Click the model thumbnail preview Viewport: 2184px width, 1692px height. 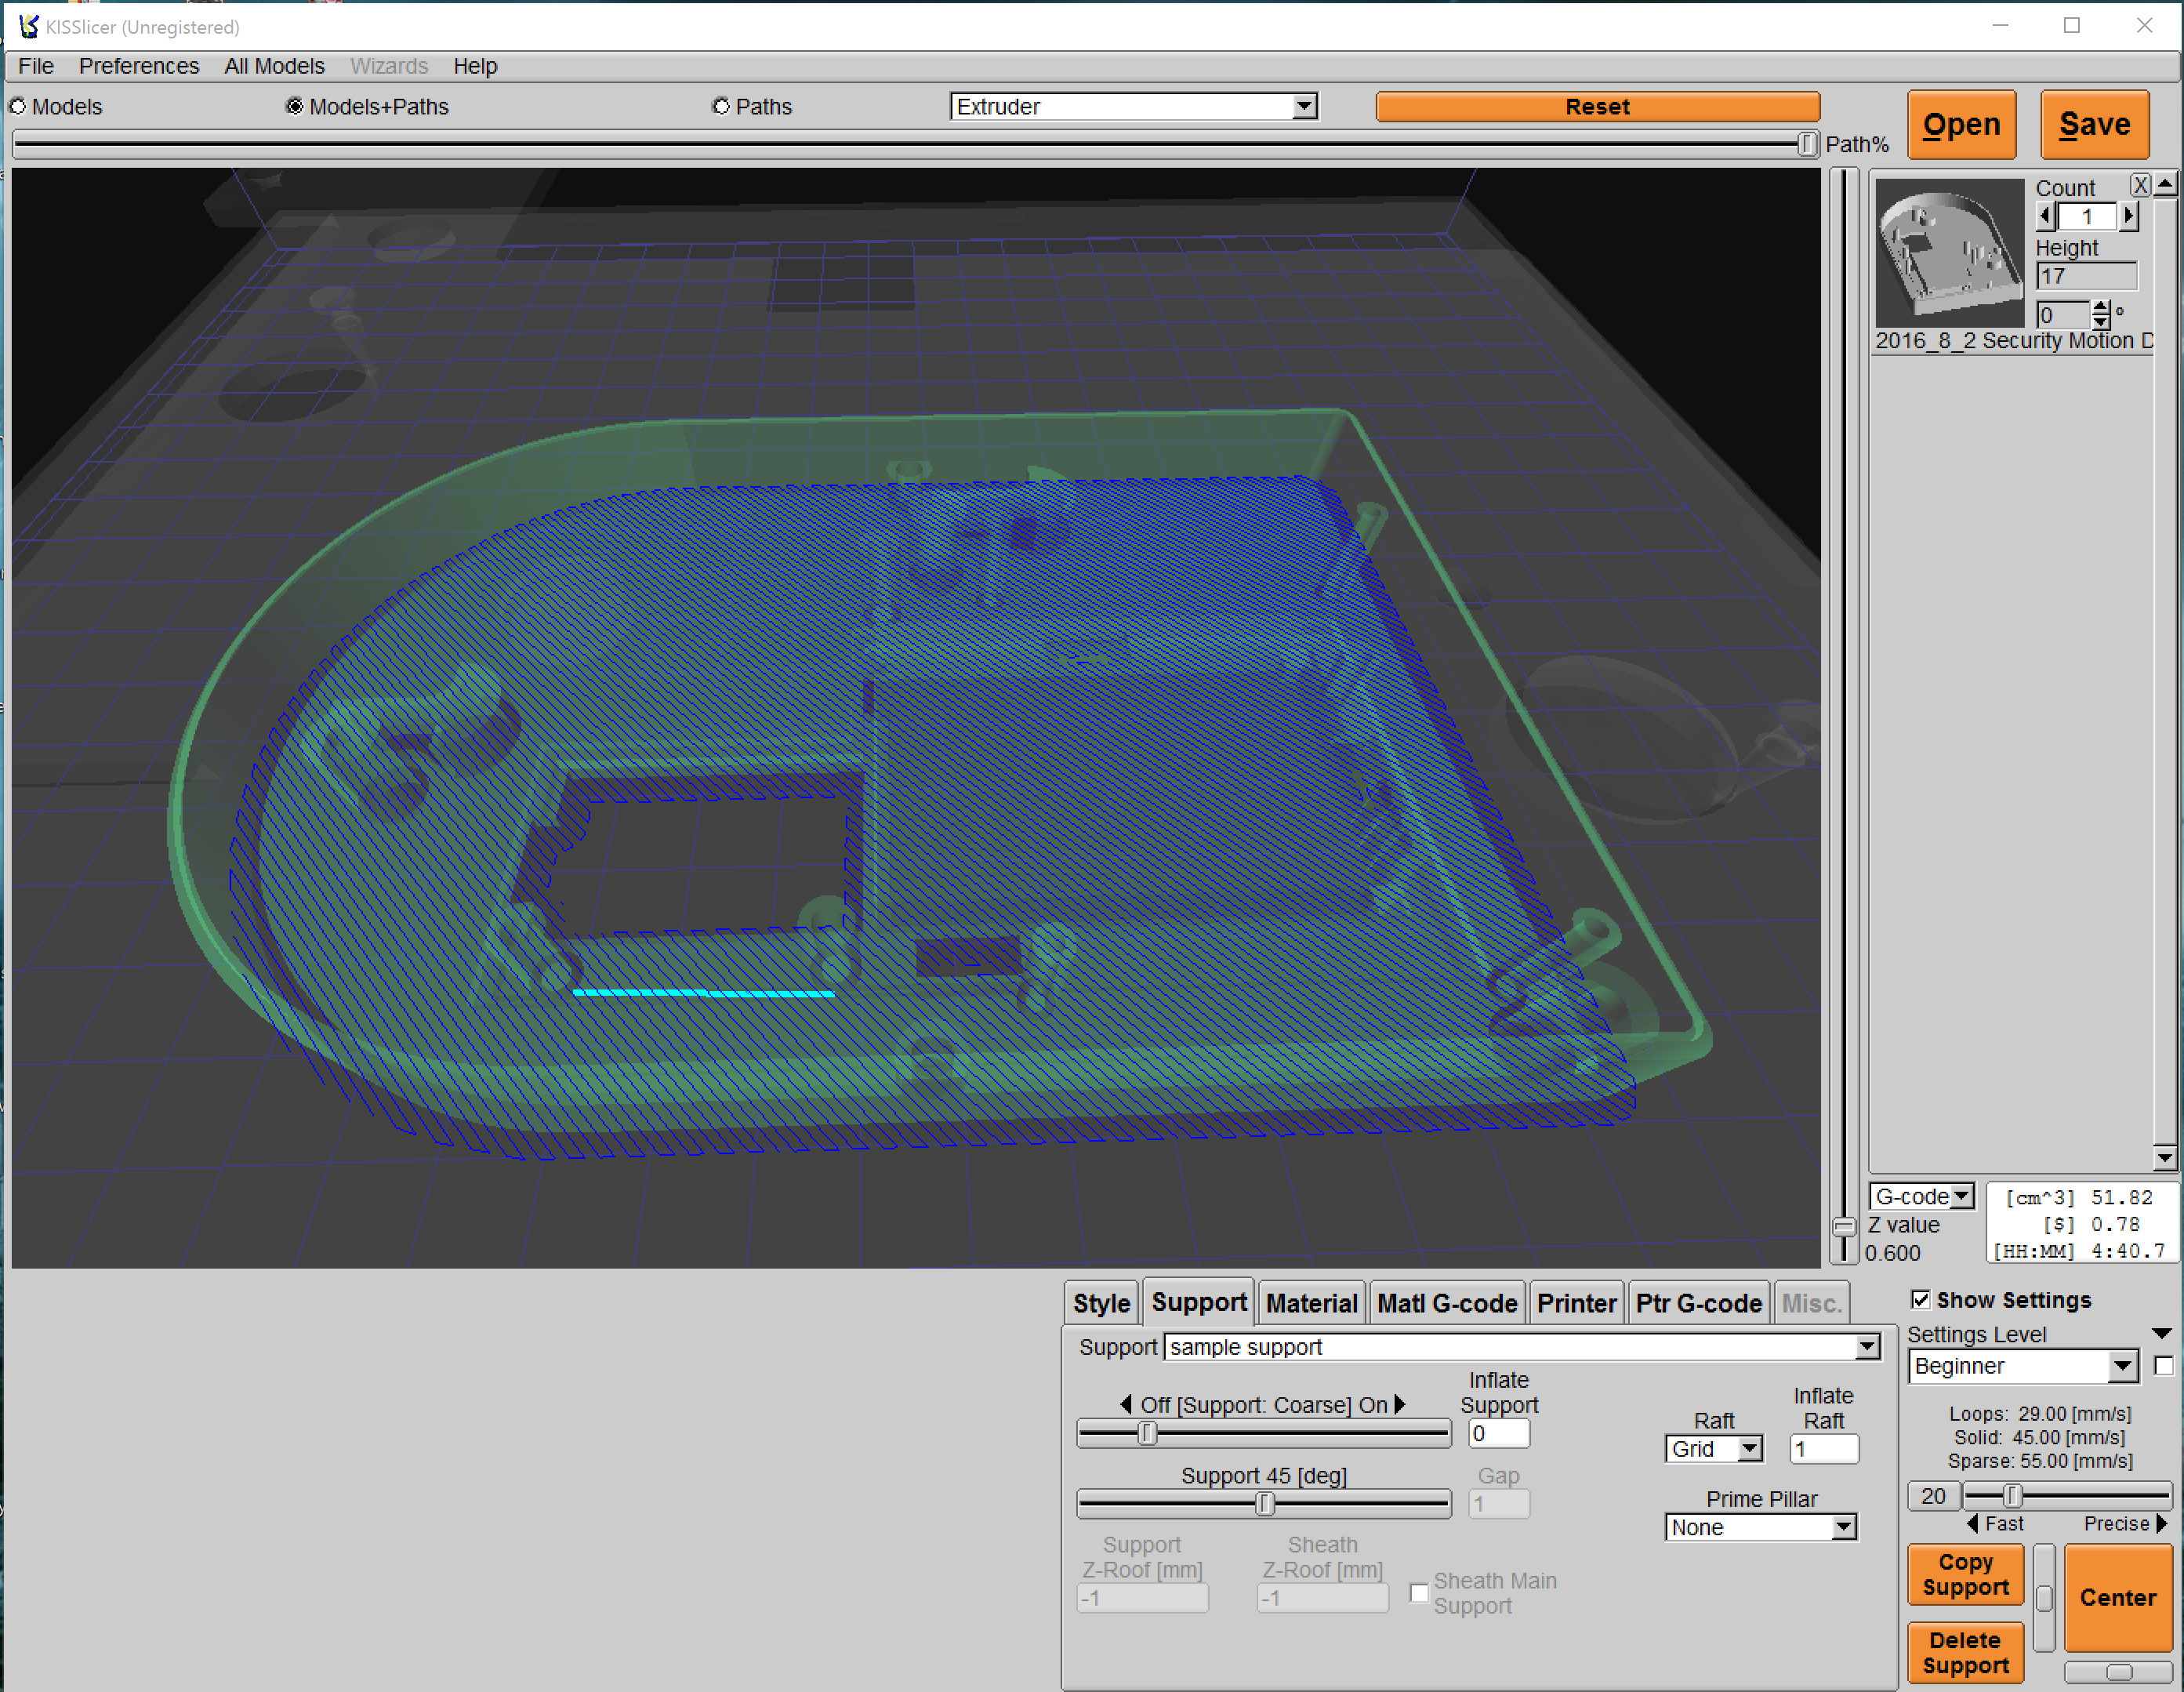pos(1950,253)
